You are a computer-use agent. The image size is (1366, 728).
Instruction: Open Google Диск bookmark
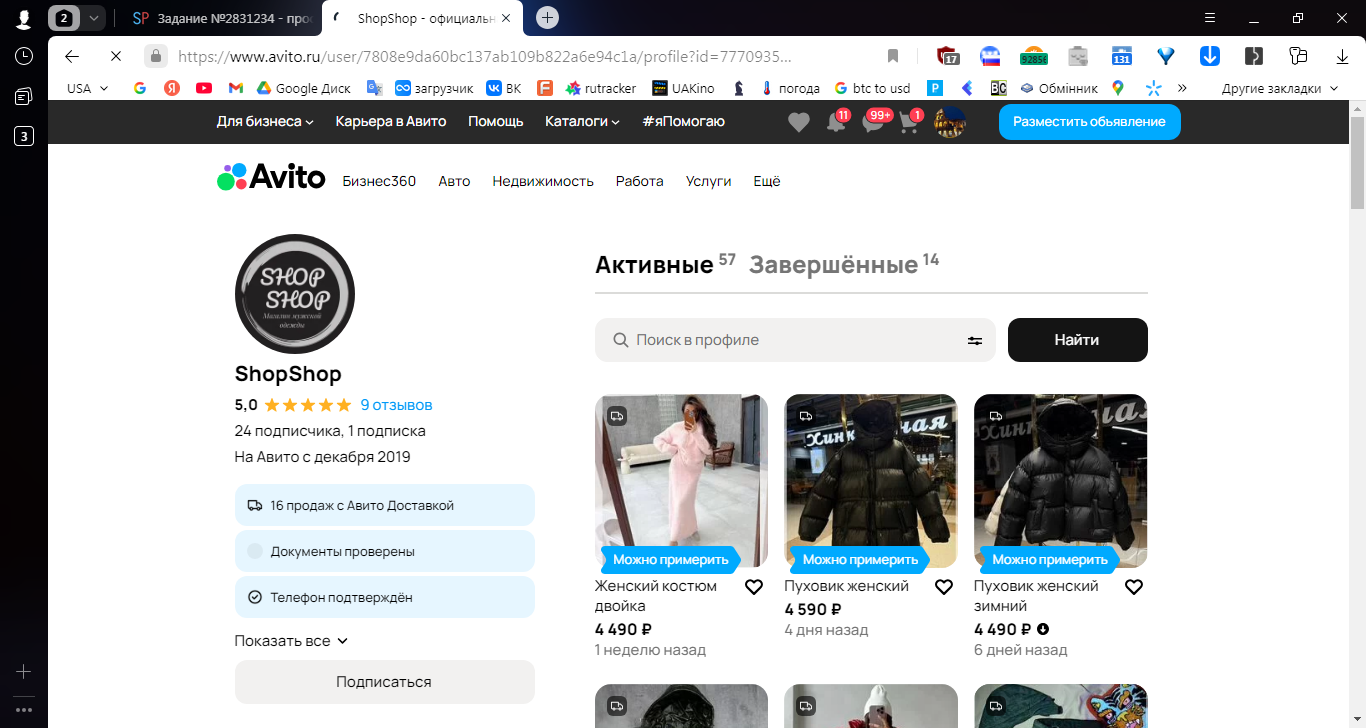(303, 88)
